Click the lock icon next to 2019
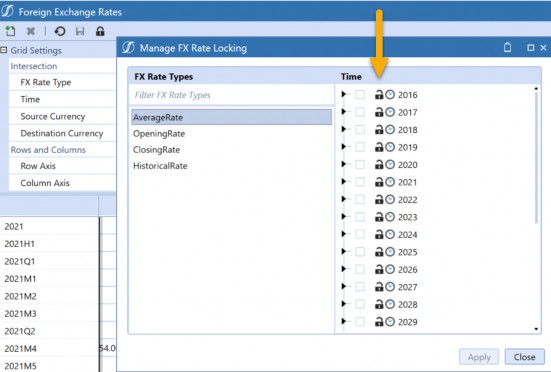 point(379,147)
